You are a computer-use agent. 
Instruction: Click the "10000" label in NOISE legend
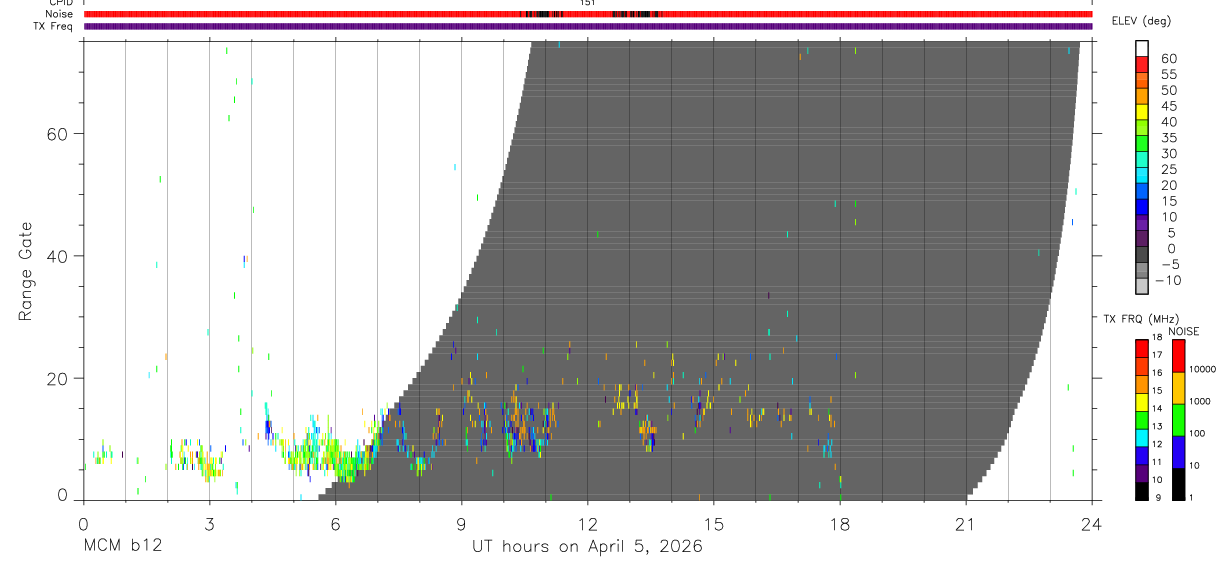click(1201, 369)
